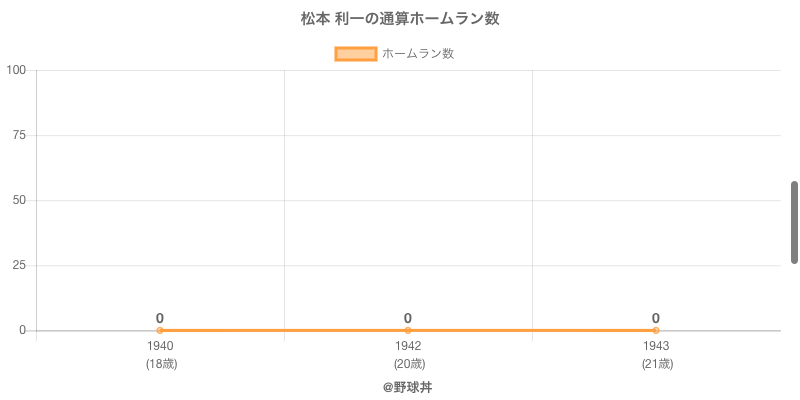Screen dimensions: 800x400
Task: Select the 1940 data point marker
Action: click(160, 330)
